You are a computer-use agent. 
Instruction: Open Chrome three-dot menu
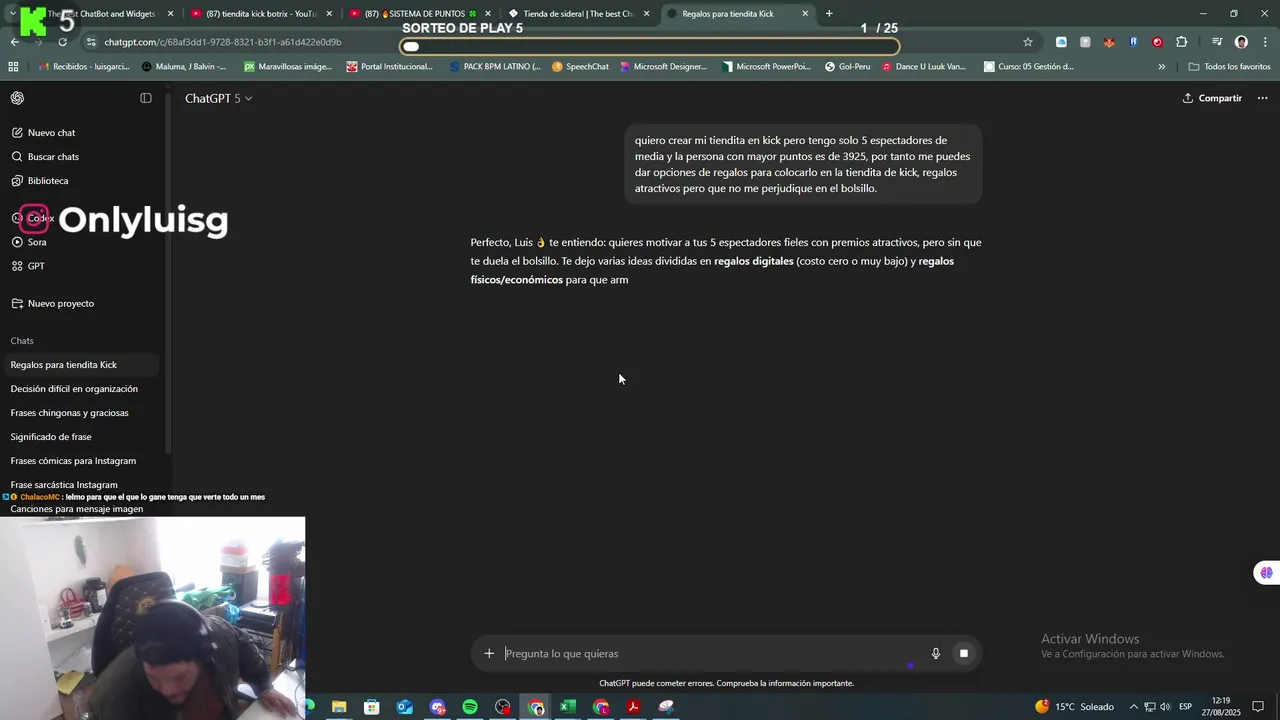[1266, 42]
